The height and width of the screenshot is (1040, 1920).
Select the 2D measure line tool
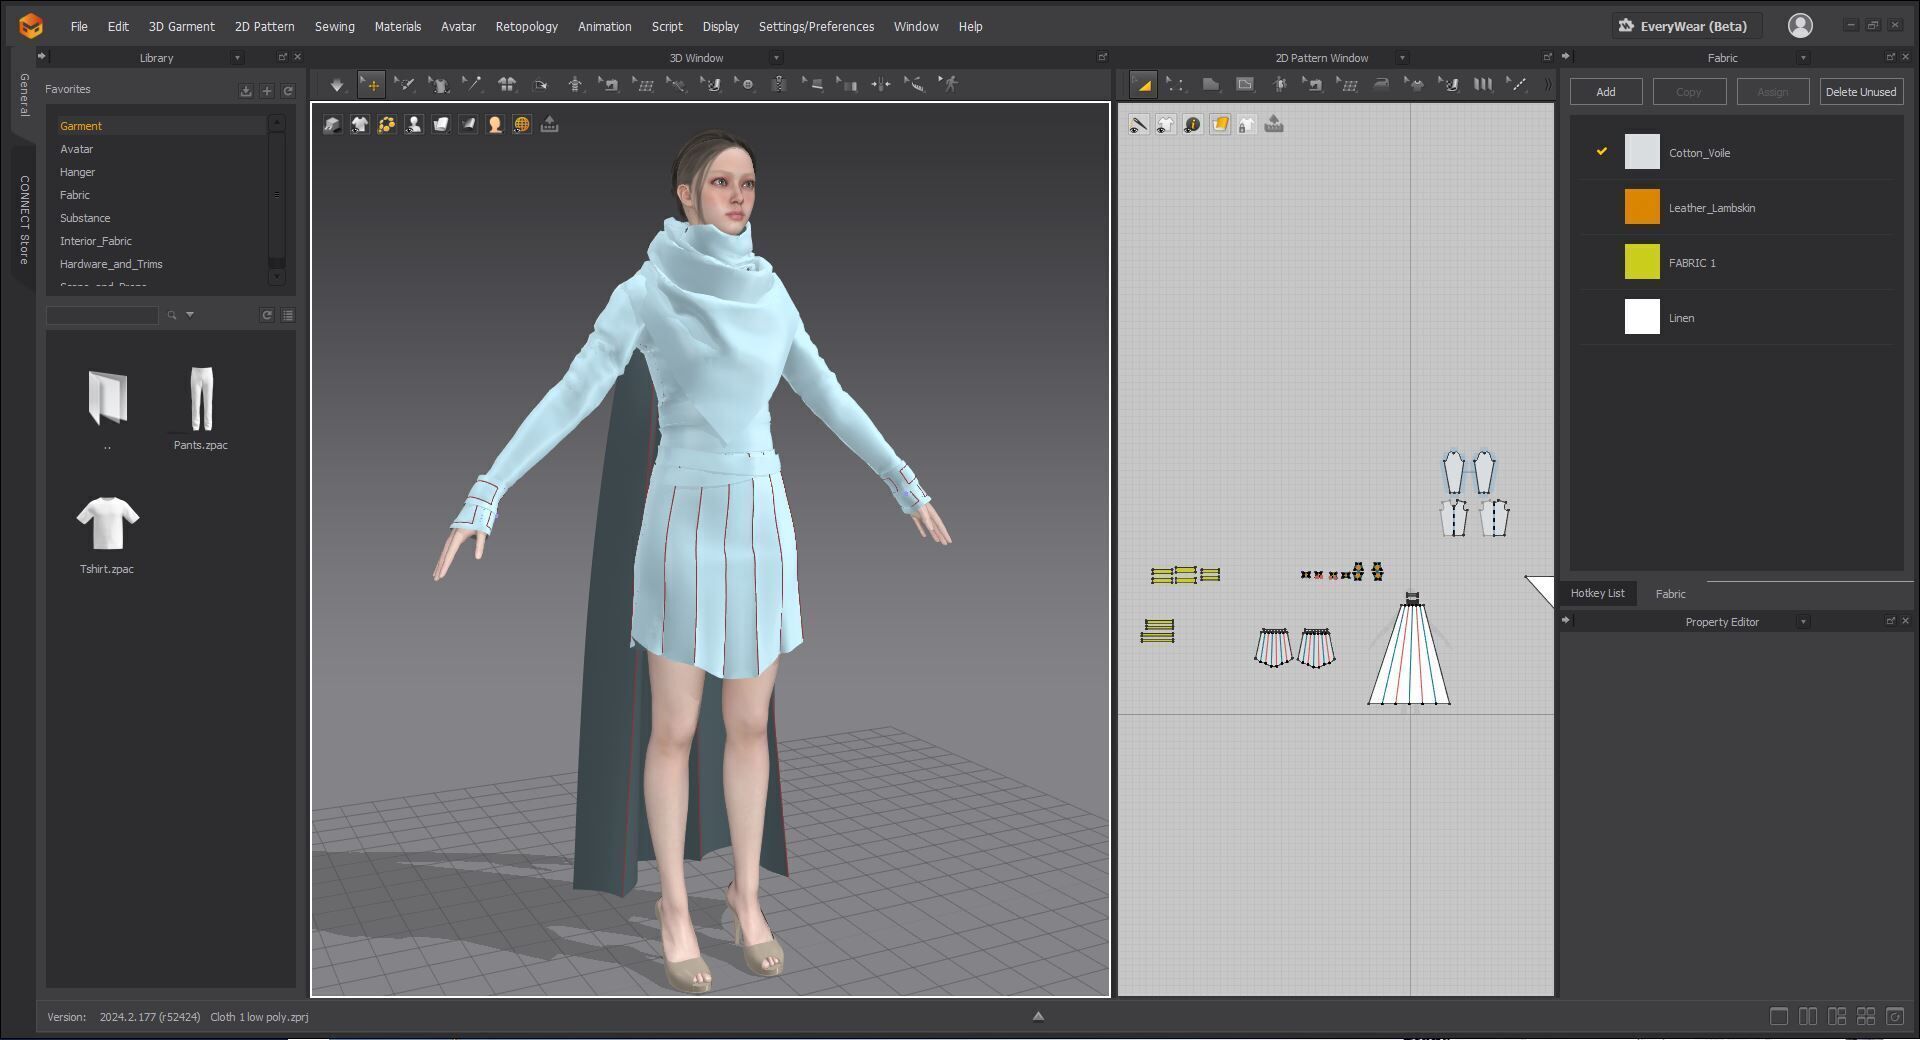point(1517,85)
